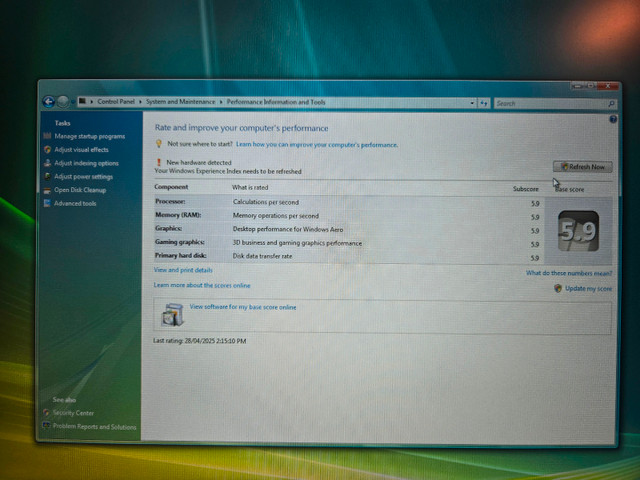This screenshot has width=640, height=480.
Task: Click 'Disk data transfer rate' text
Action: pos(262,256)
